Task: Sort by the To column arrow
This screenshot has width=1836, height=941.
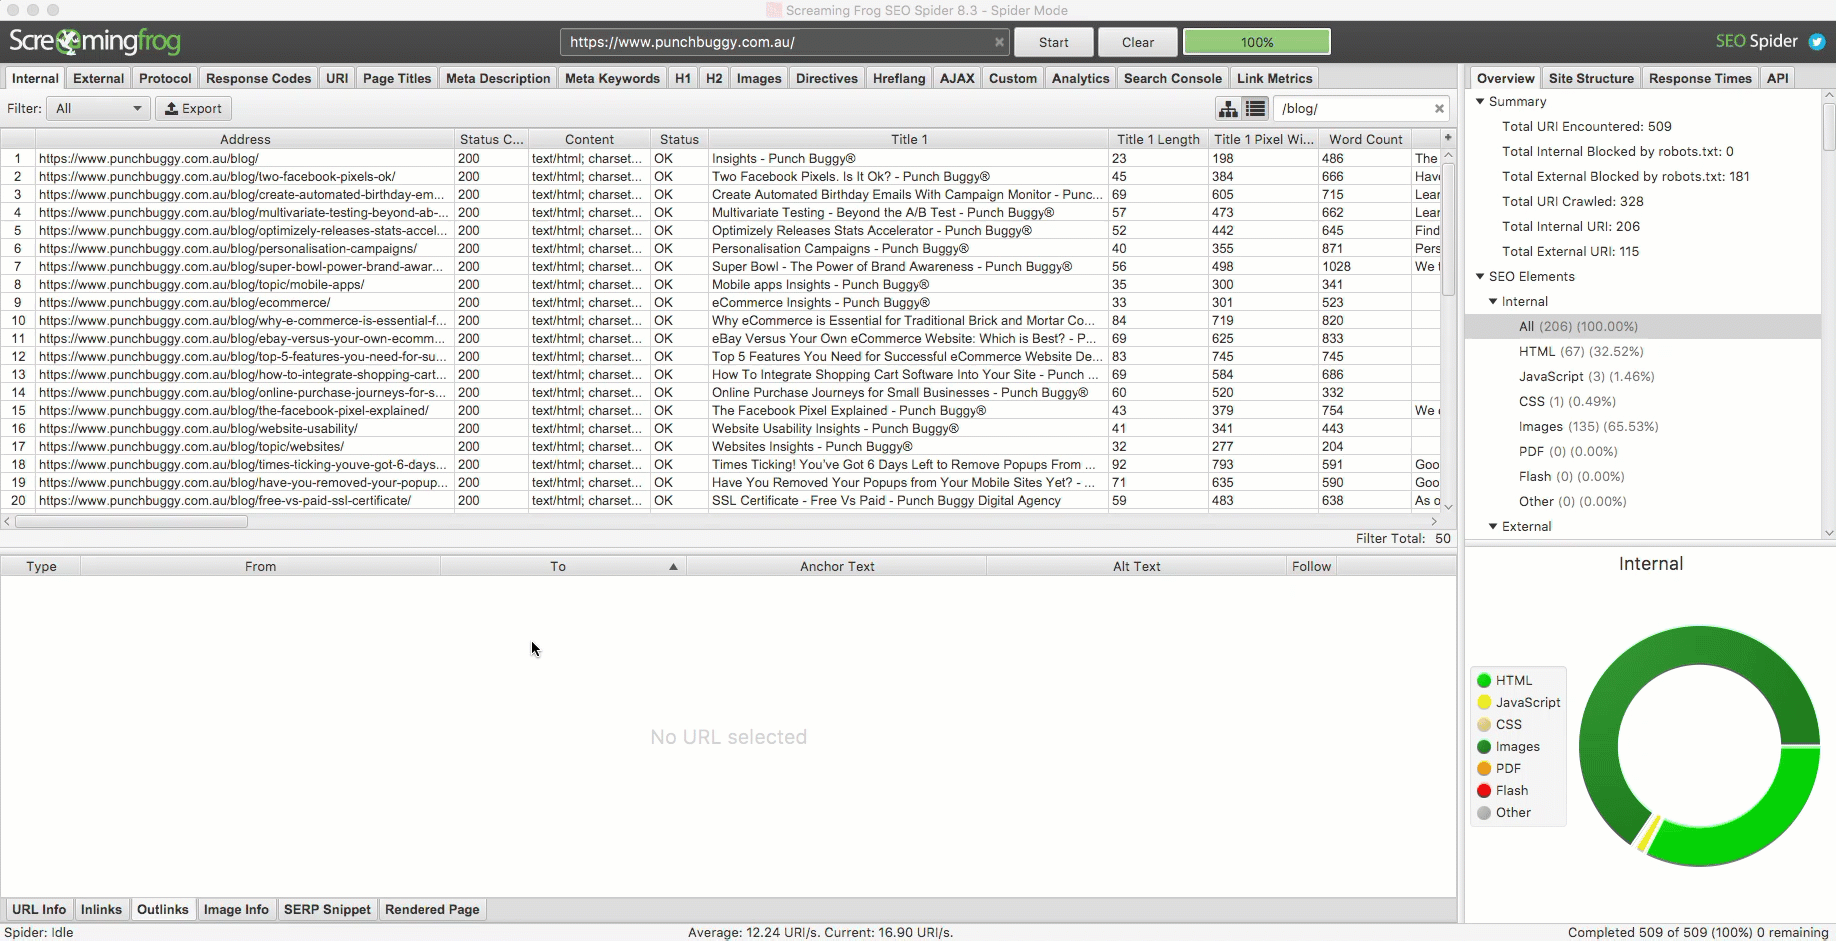Action: pyautogui.click(x=673, y=566)
